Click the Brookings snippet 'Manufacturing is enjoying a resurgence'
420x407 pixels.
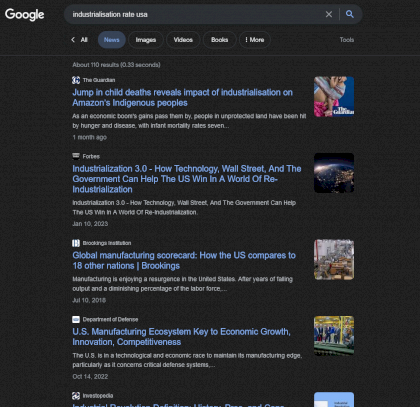[182, 284]
